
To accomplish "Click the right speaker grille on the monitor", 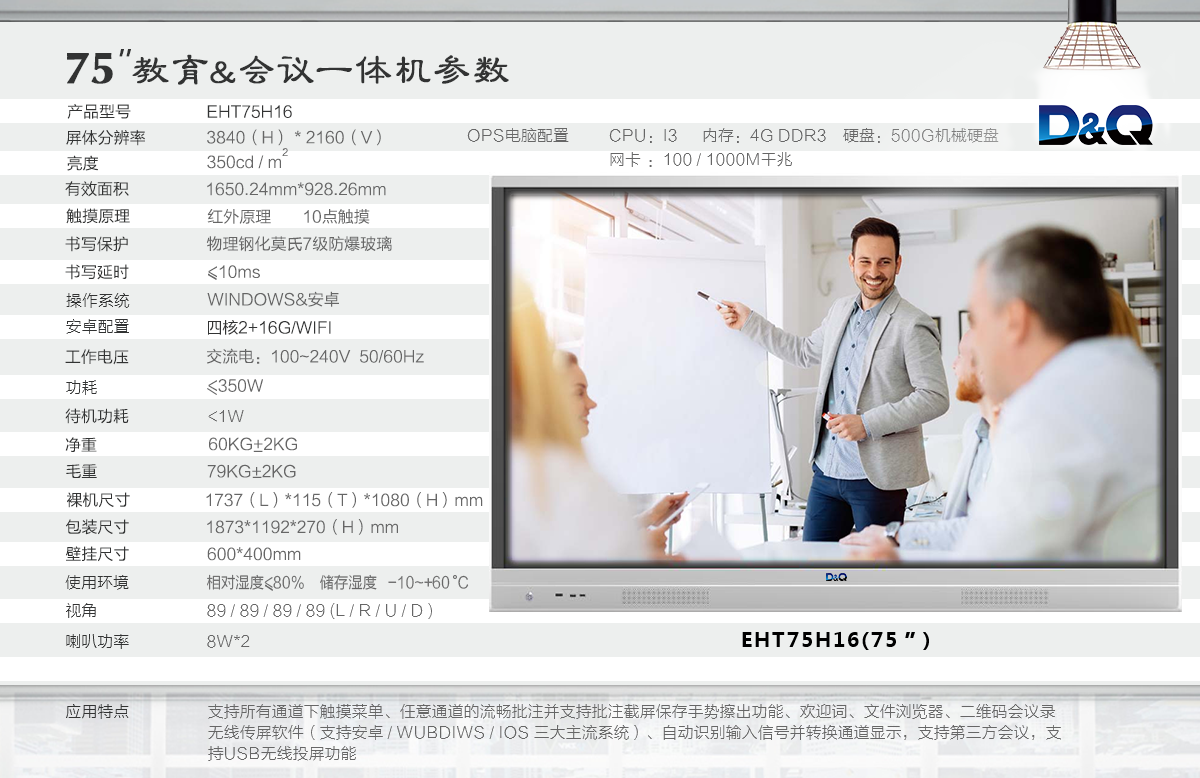I will [x=1004, y=597].
